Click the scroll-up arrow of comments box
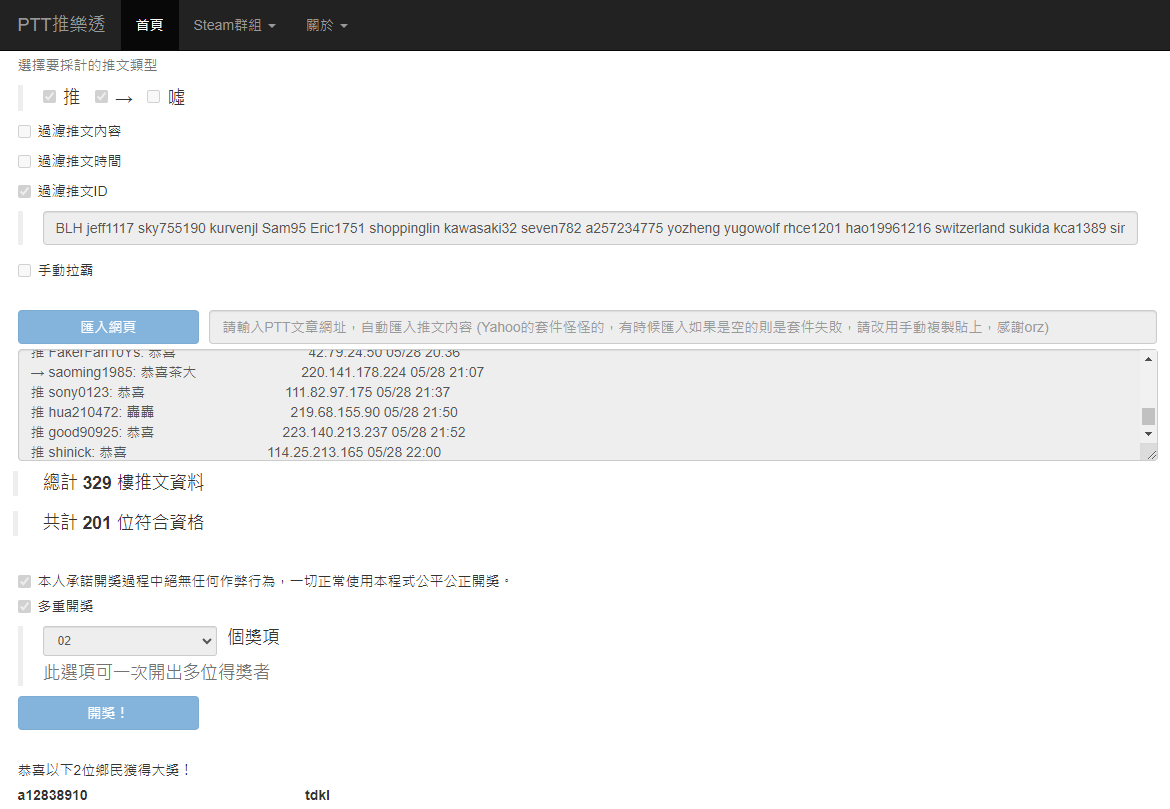This screenshot has height=809, width=1170. (x=1148, y=359)
